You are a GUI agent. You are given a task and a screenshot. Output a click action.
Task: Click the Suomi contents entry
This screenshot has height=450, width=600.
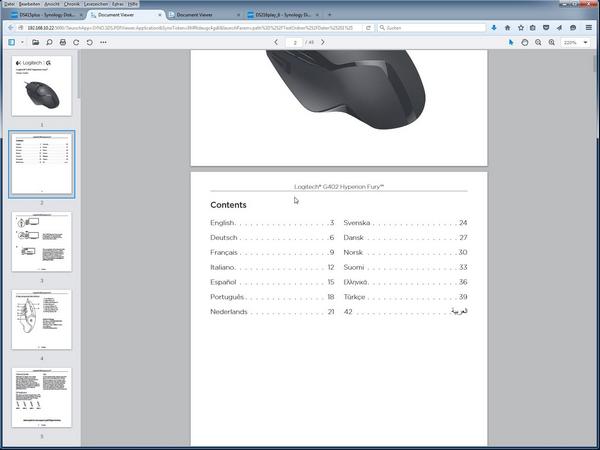point(405,267)
